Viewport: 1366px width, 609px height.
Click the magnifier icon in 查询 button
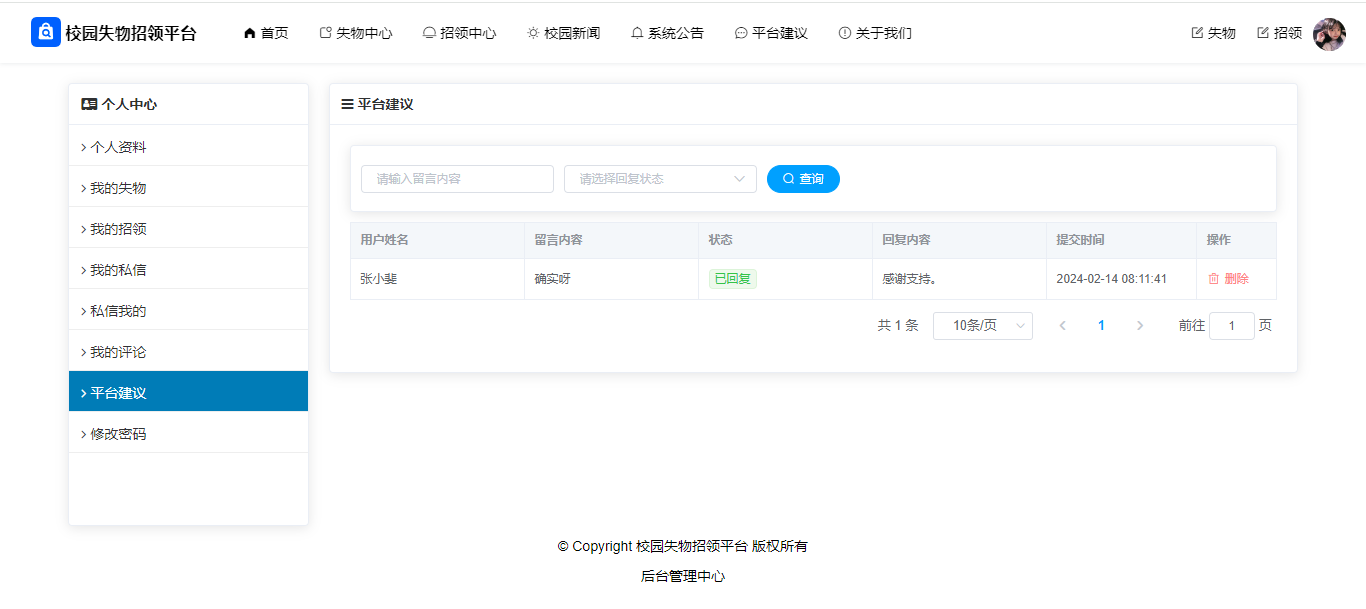pos(788,179)
